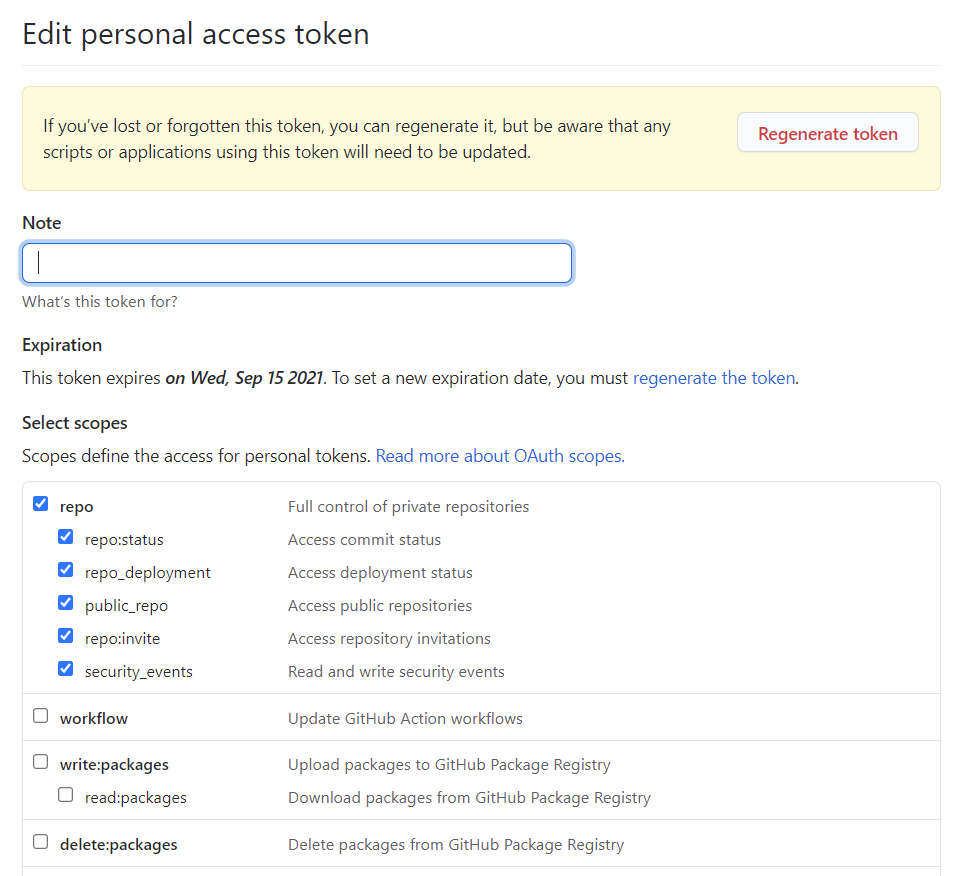Click the security_events label text
Viewport: 961px width, 876px height.
139,672
